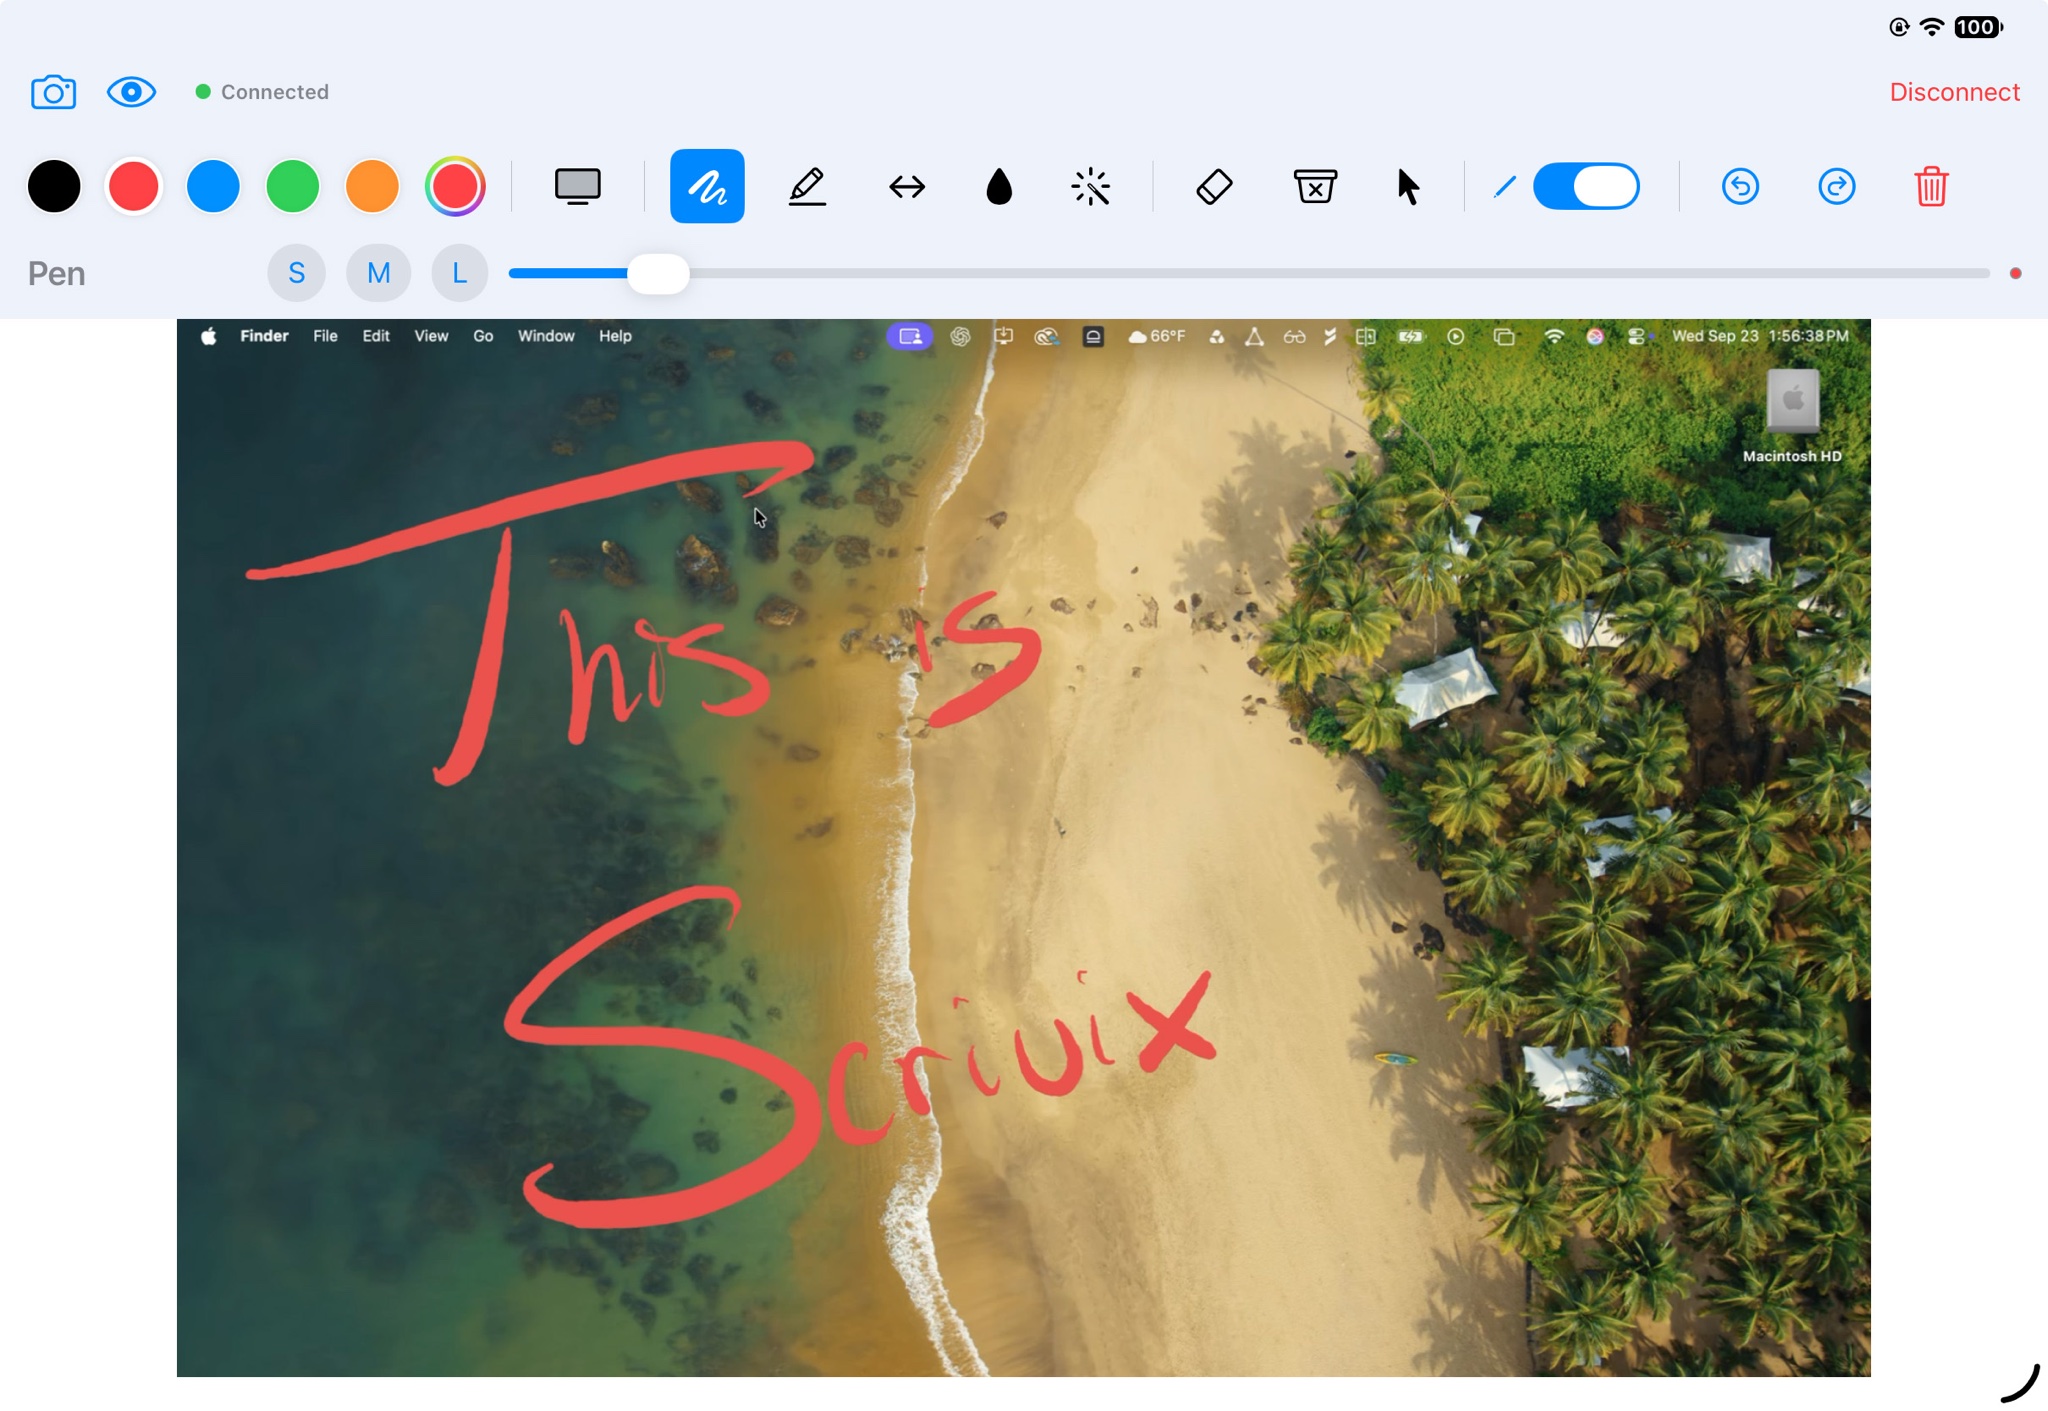
Task: Open the Apple menu on the remote Mac
Action: point(208,336)
